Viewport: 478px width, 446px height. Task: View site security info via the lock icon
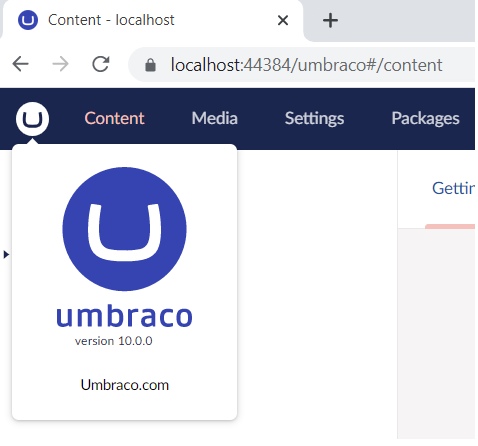[150, 65]
